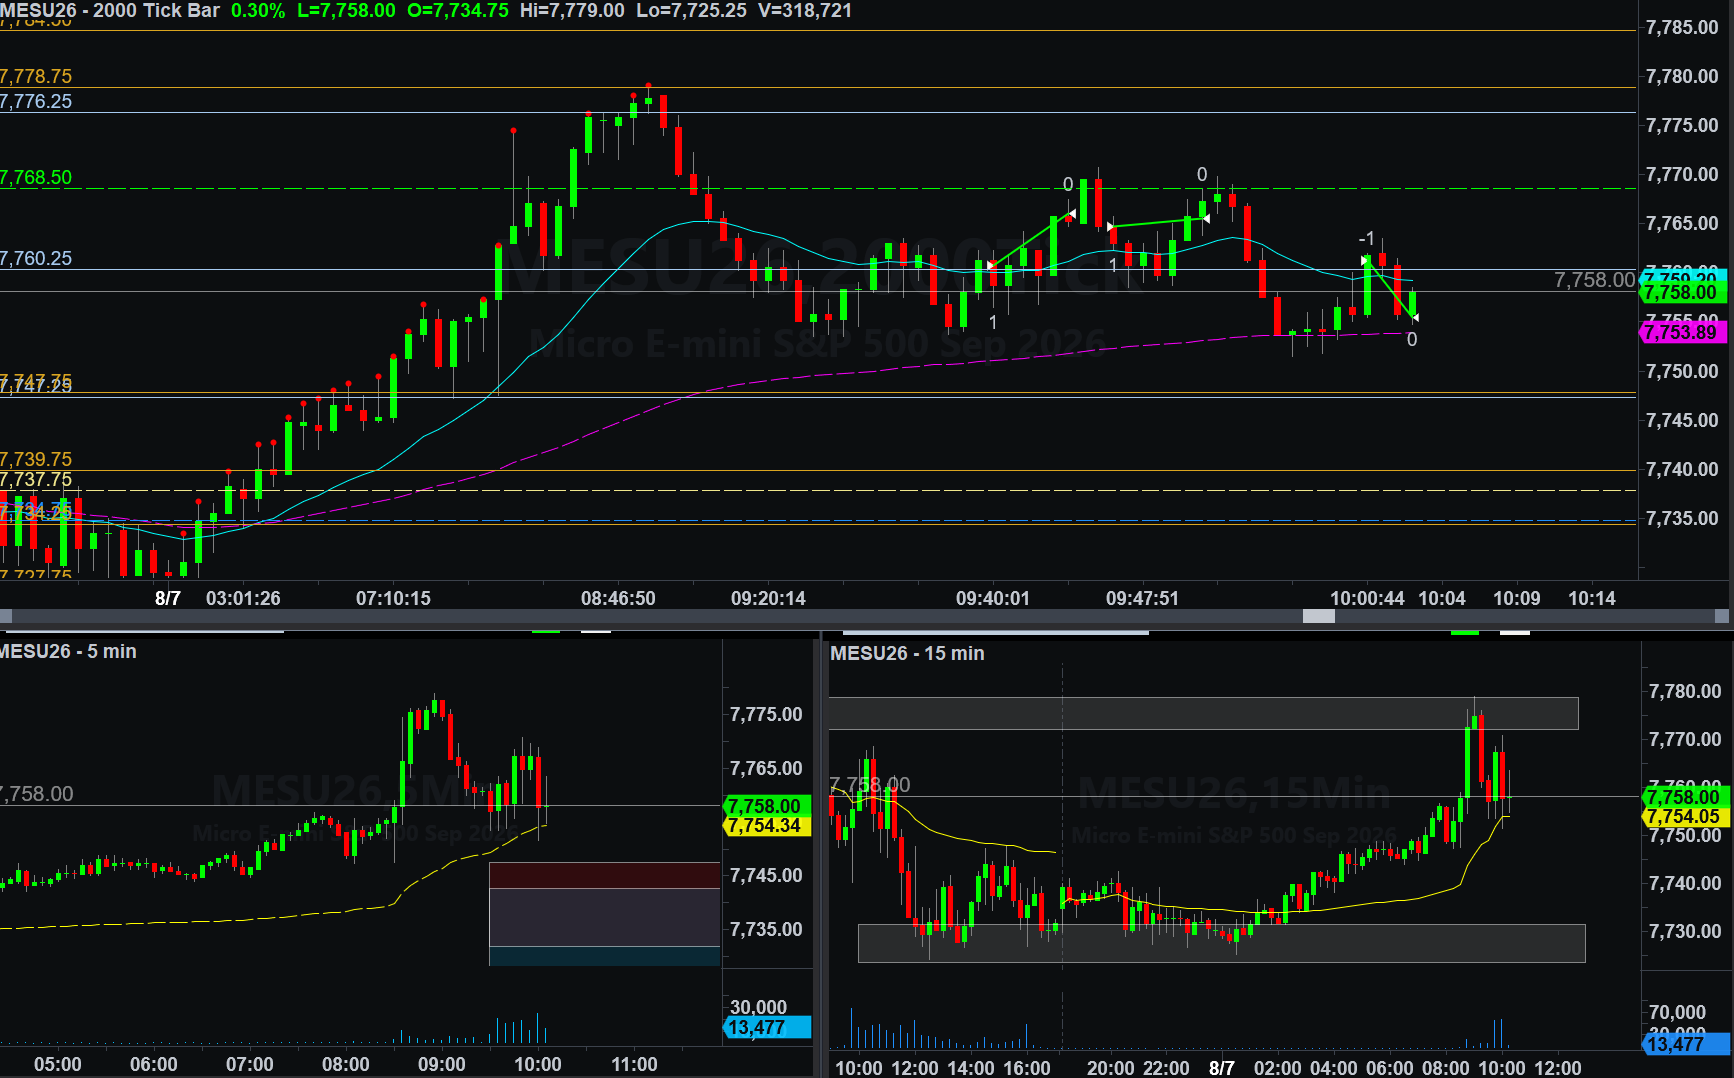This screenshot has height=1078, width=1734.
Task: Select the upper gray resistance zone on 15 min chart
Action: pos(1203,713)
